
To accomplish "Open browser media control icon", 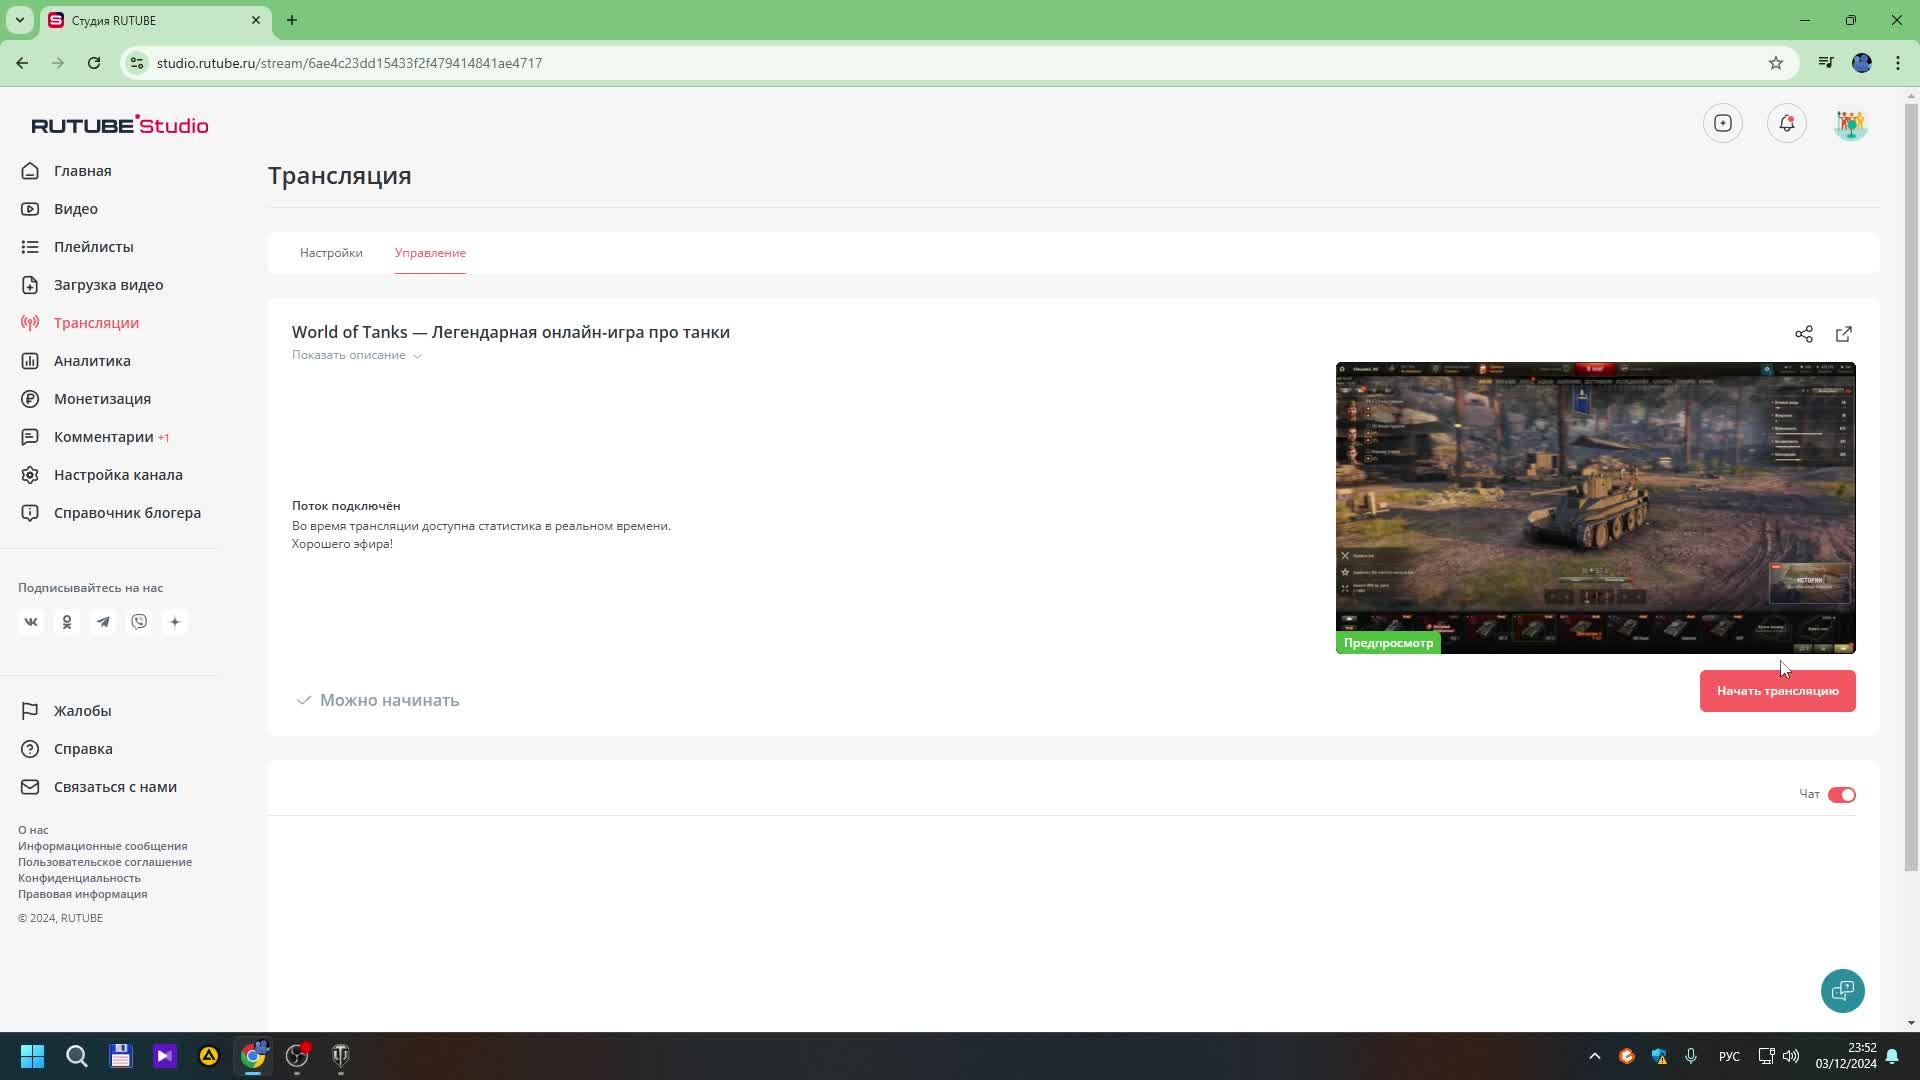I will pyautogui.click(x=1826, y=63).
